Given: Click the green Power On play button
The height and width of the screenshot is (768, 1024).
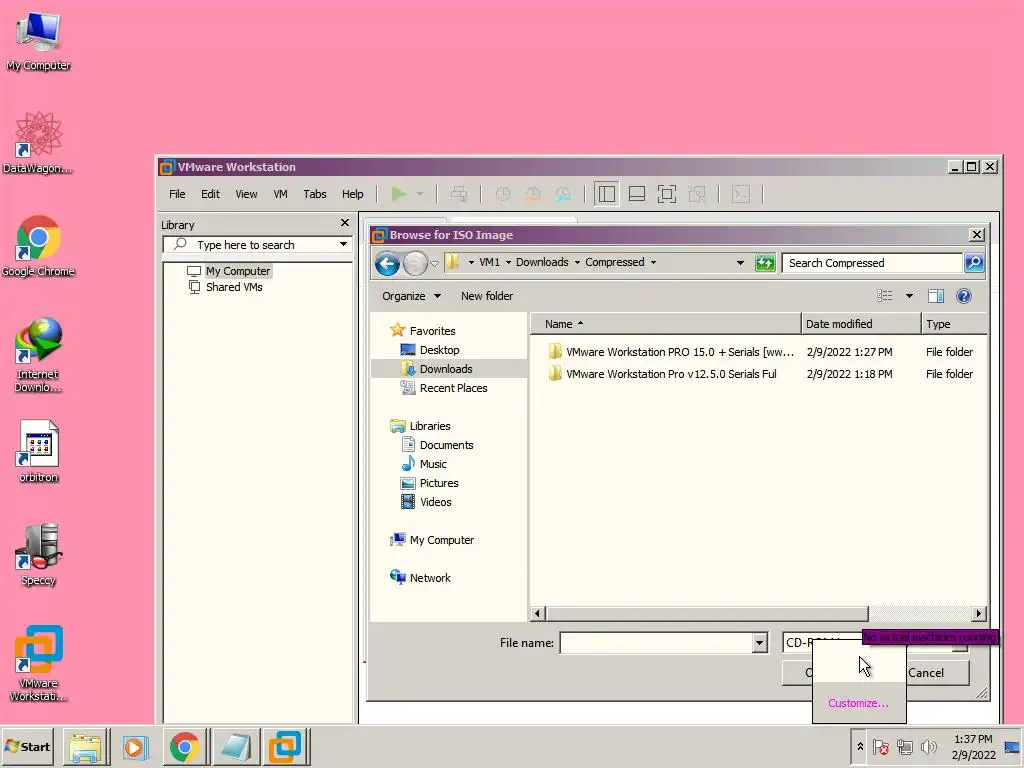Looking at the screenshot, I should (398, 194).
